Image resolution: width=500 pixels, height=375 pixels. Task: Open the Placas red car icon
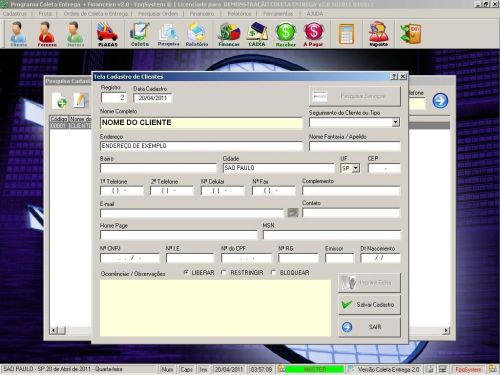coord(107,34)
